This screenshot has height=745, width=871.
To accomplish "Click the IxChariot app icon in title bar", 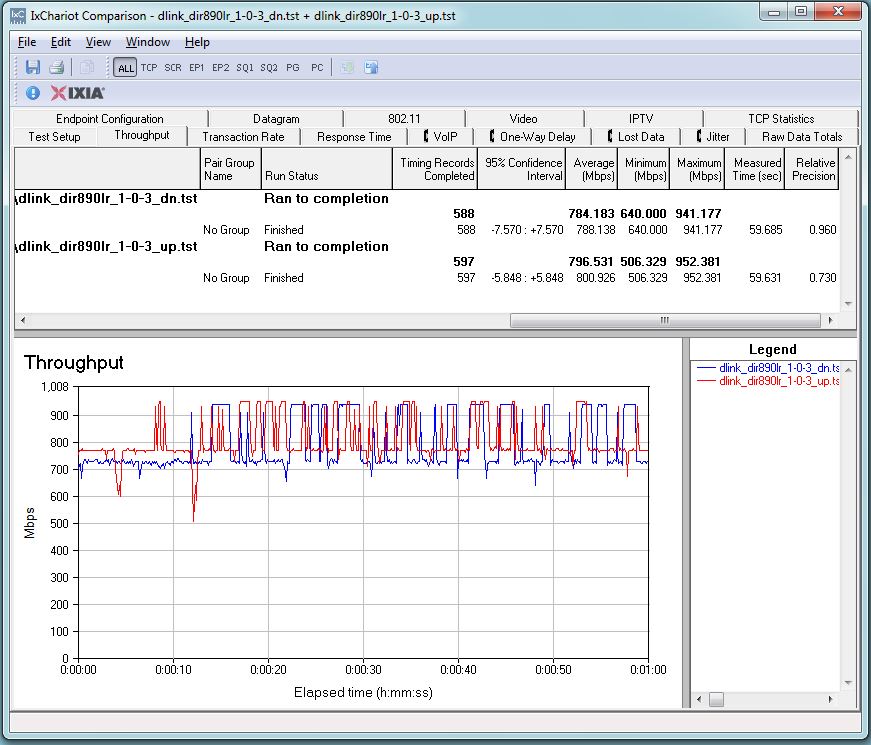I will pos(18,15).
